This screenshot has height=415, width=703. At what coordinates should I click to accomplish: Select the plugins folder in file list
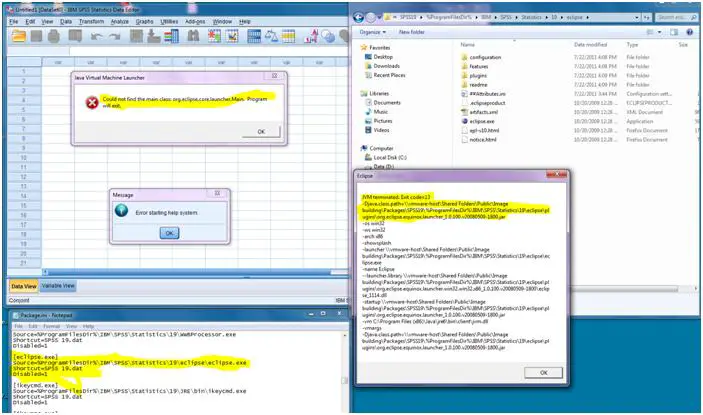474,76
